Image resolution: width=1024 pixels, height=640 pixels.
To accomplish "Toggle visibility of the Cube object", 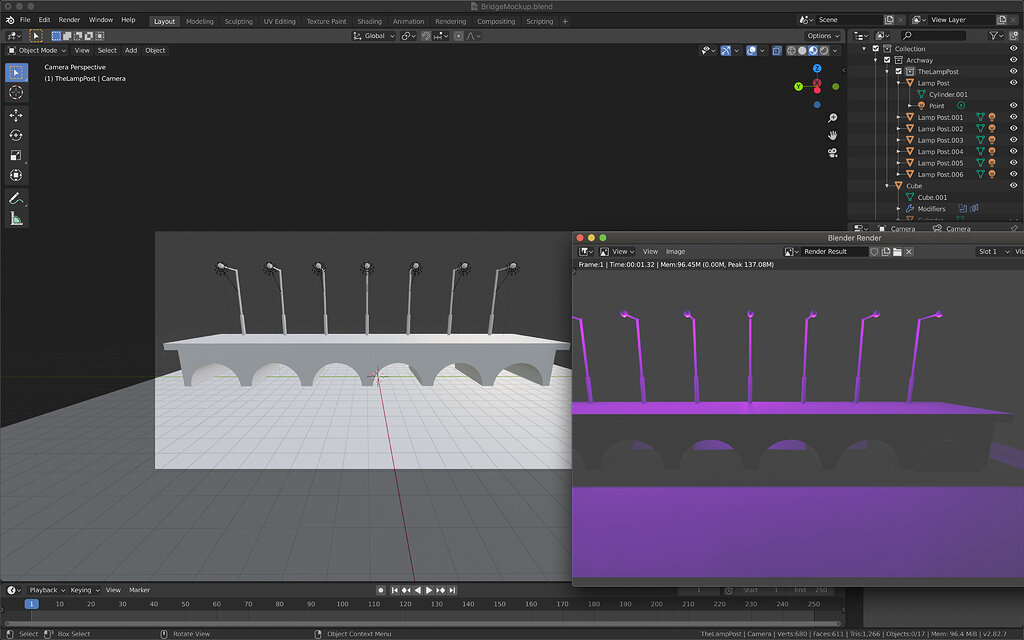I will pyautogui.click(x=1013, y=186).
